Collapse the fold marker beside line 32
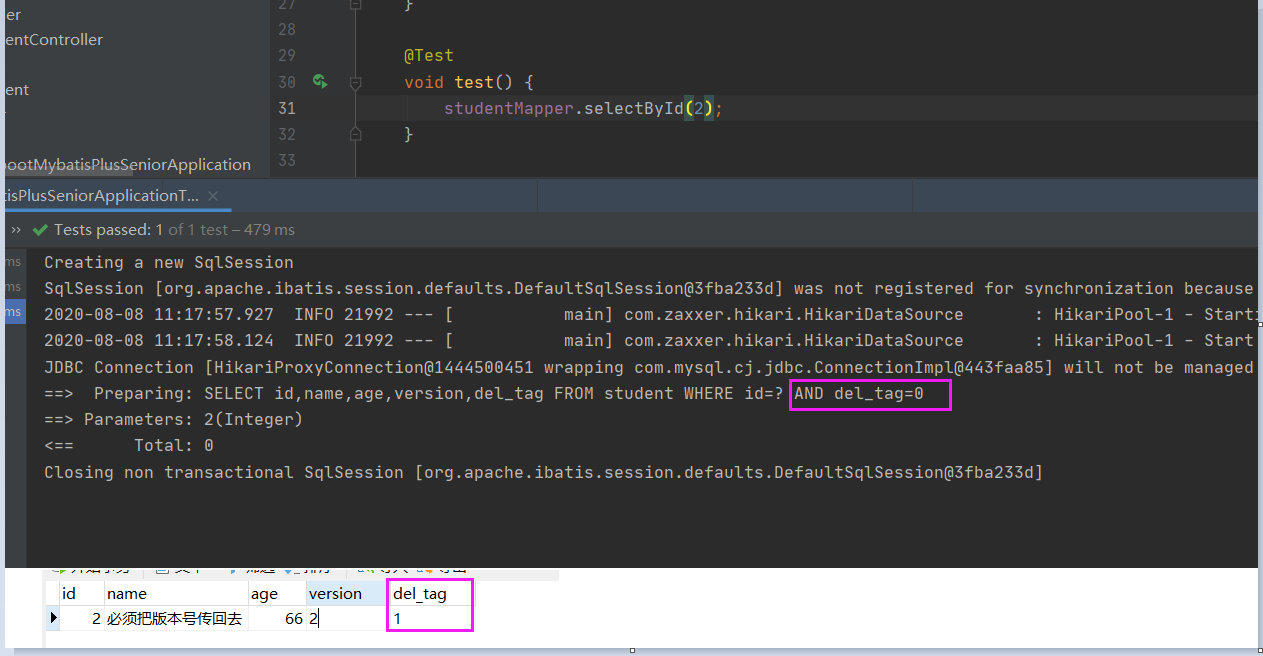This screenshot has width=1263, height=656. point(355,134)
